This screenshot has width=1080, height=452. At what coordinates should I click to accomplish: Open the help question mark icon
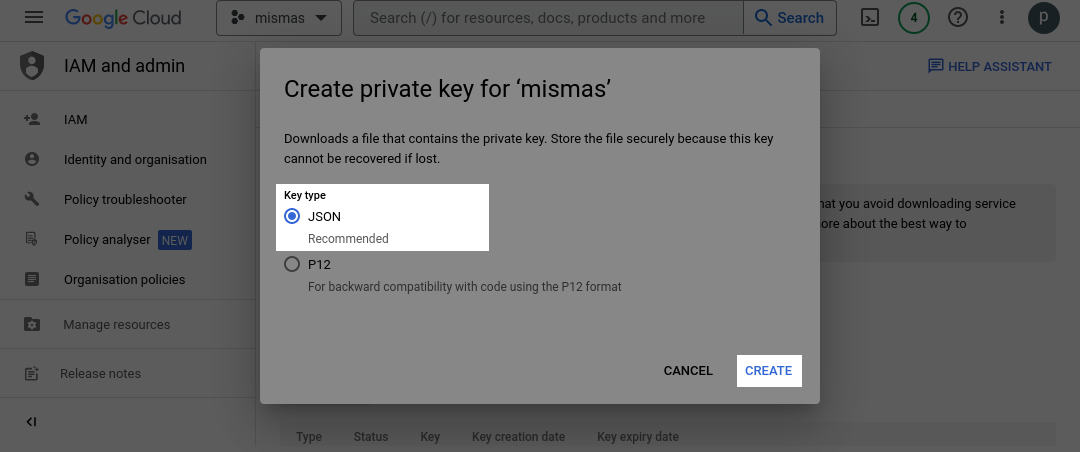[x=958, y=18]
